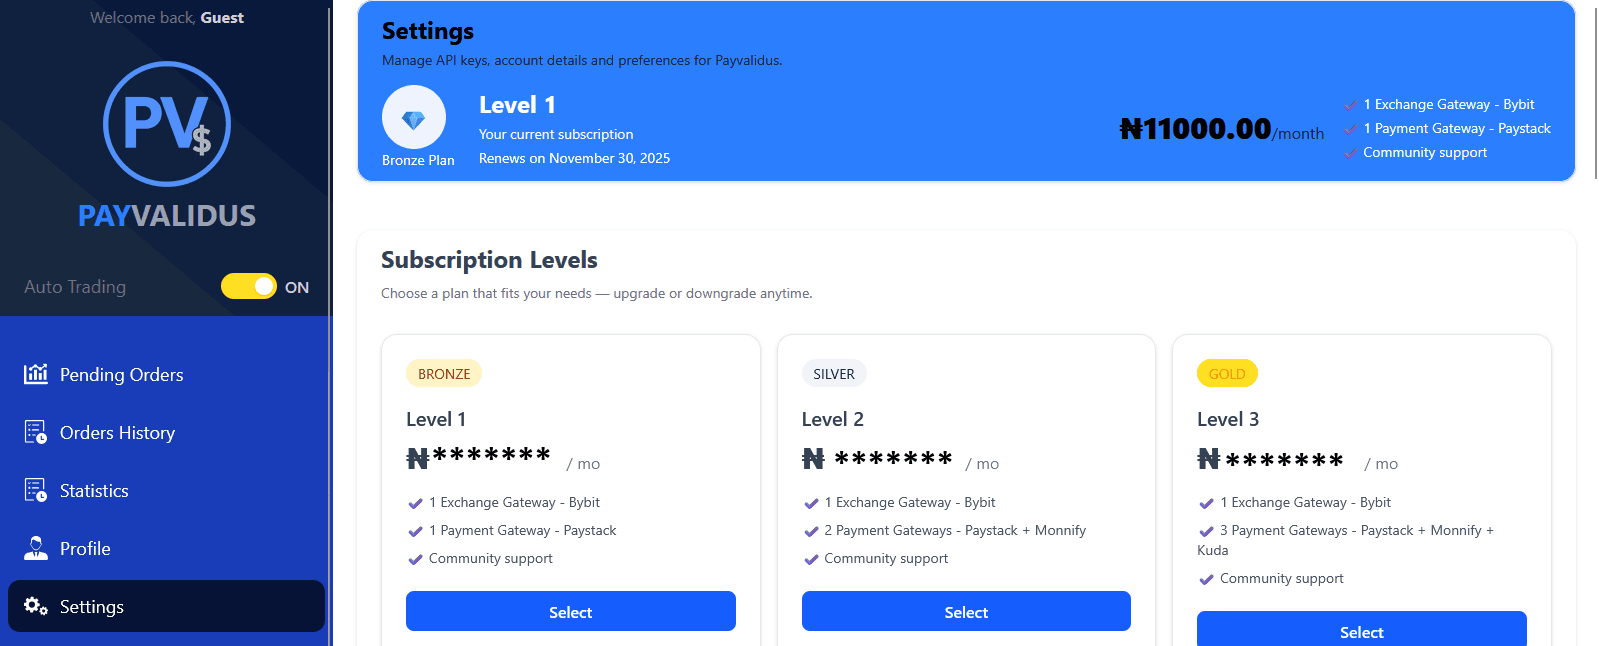Select the Gold Level 3 plan
Screen dimensions: 1599x646
[x=1361, y=632]
